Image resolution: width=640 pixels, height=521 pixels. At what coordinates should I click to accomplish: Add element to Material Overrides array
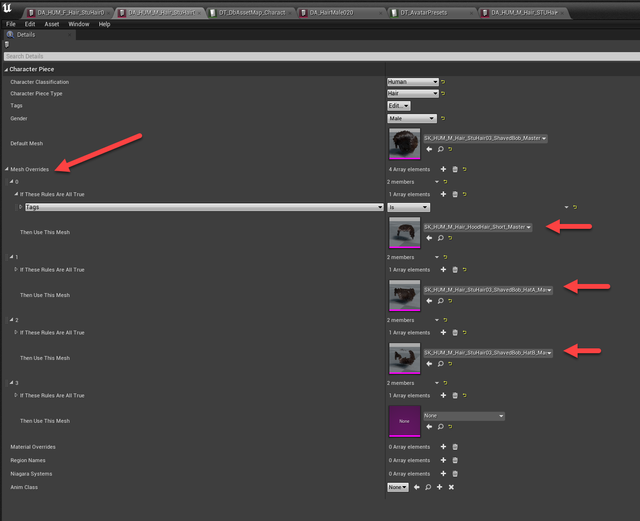(x=443, y=447)
